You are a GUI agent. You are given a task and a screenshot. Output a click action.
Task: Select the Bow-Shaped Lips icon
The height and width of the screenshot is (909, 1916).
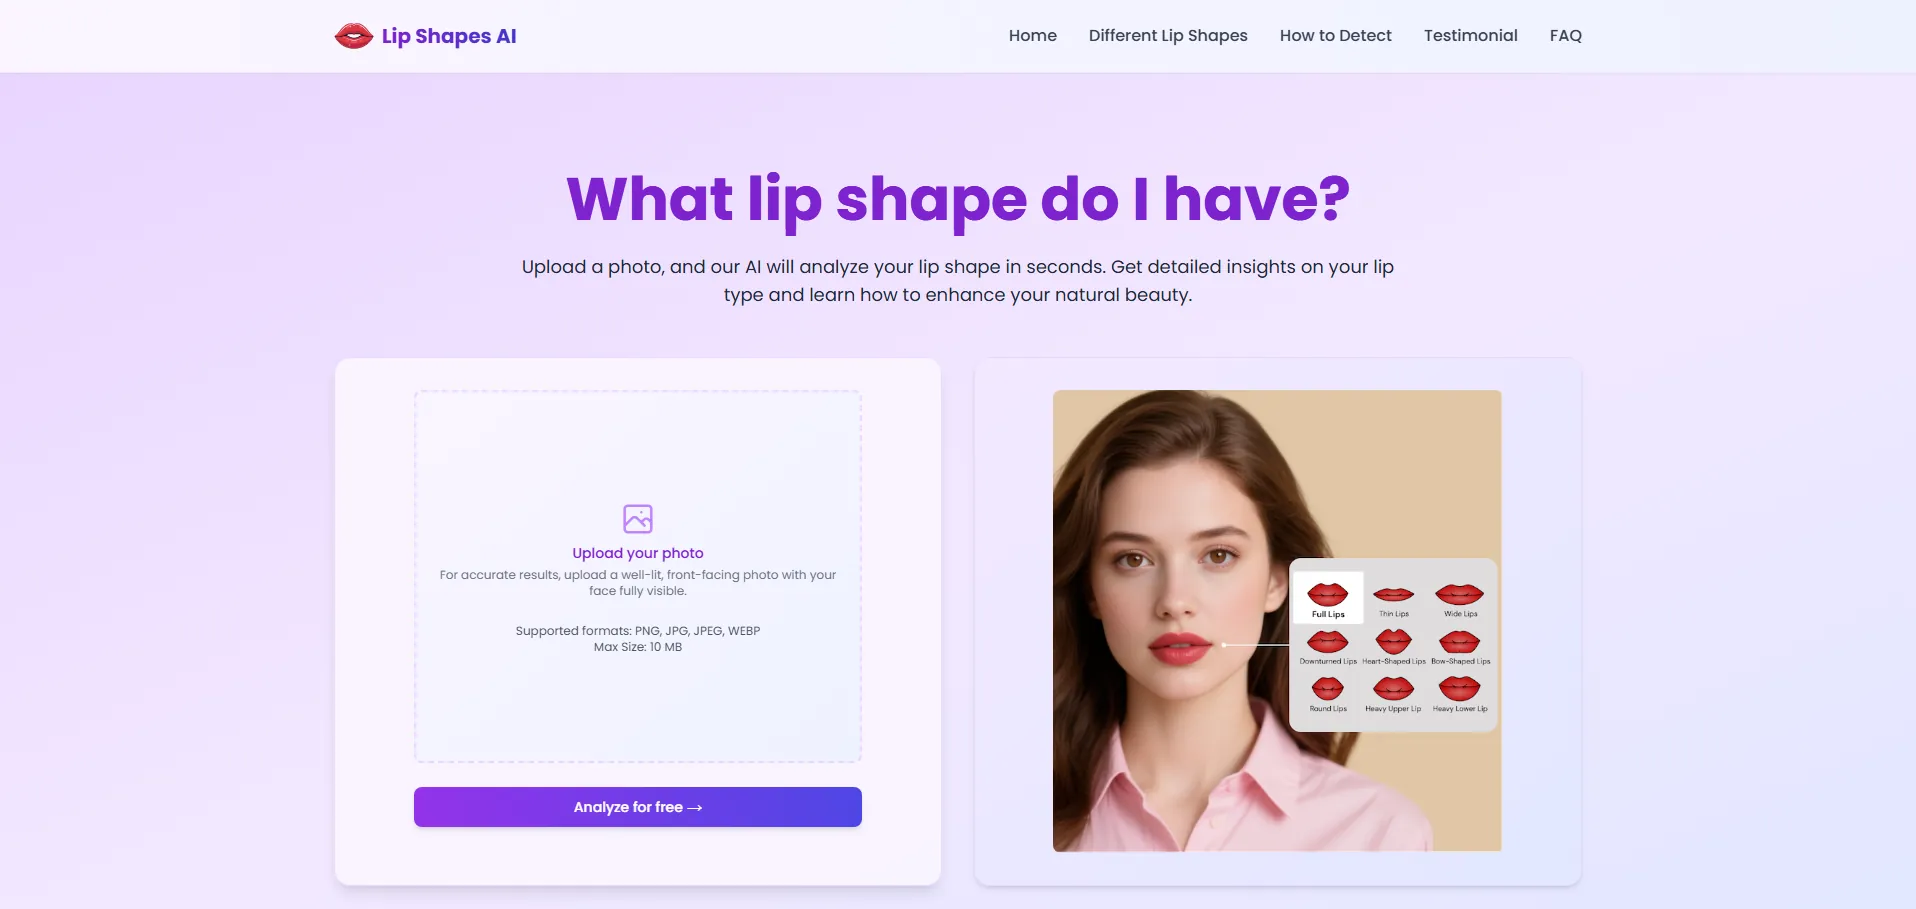pos(1460,642)
